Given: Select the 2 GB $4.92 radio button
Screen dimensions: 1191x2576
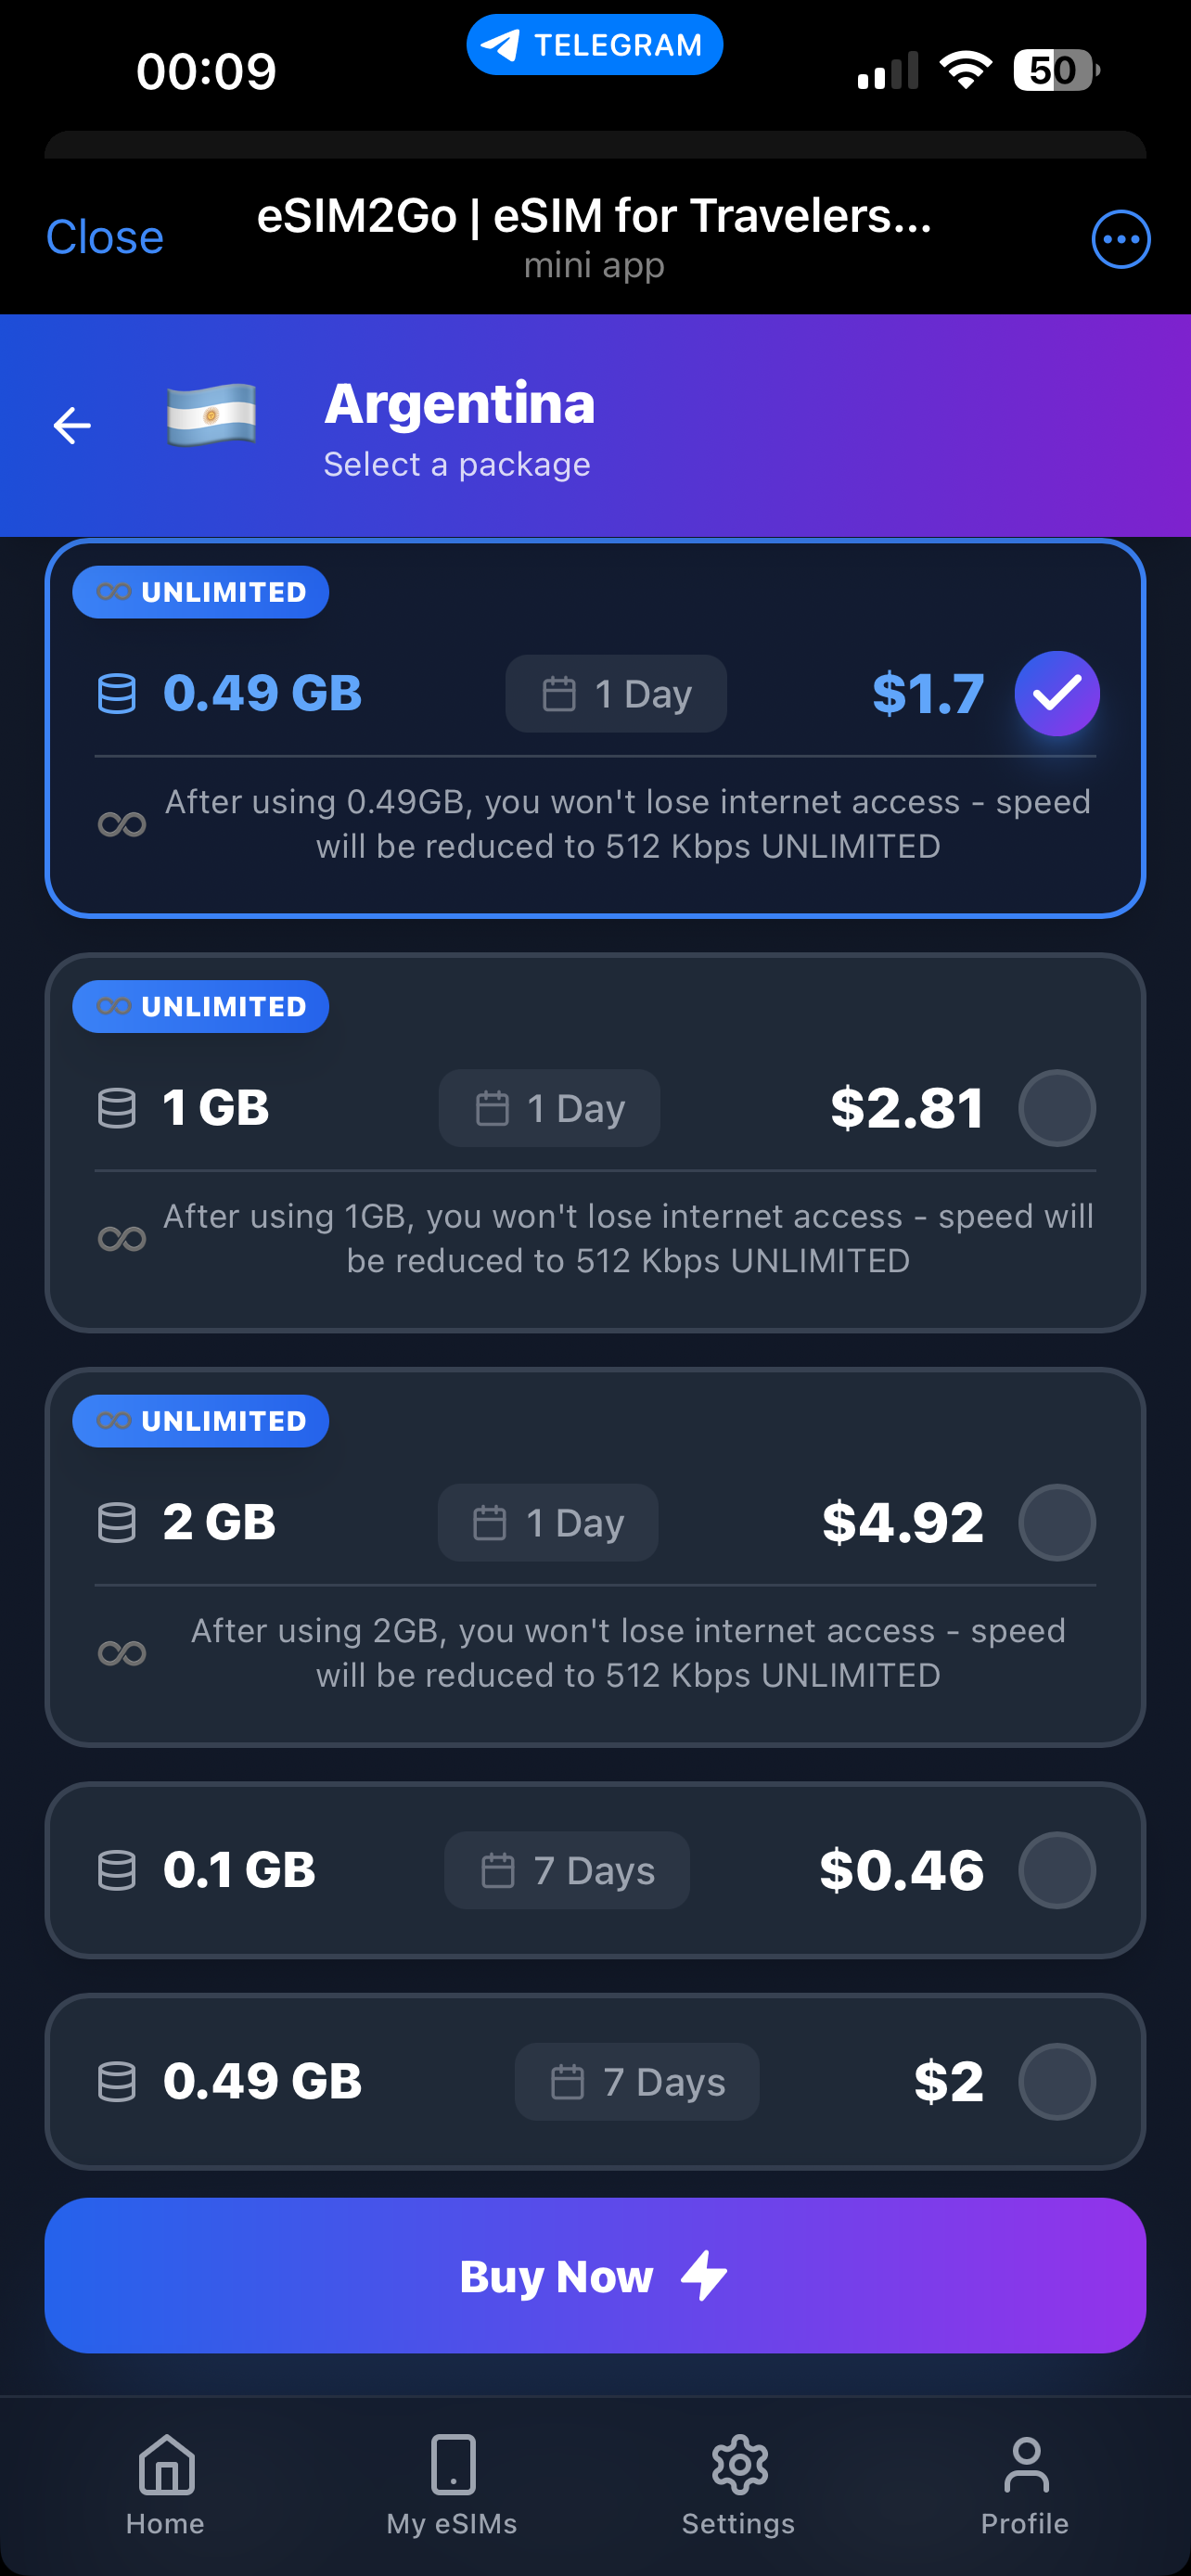Looking at the screenshot, I should point(1056,1522).
